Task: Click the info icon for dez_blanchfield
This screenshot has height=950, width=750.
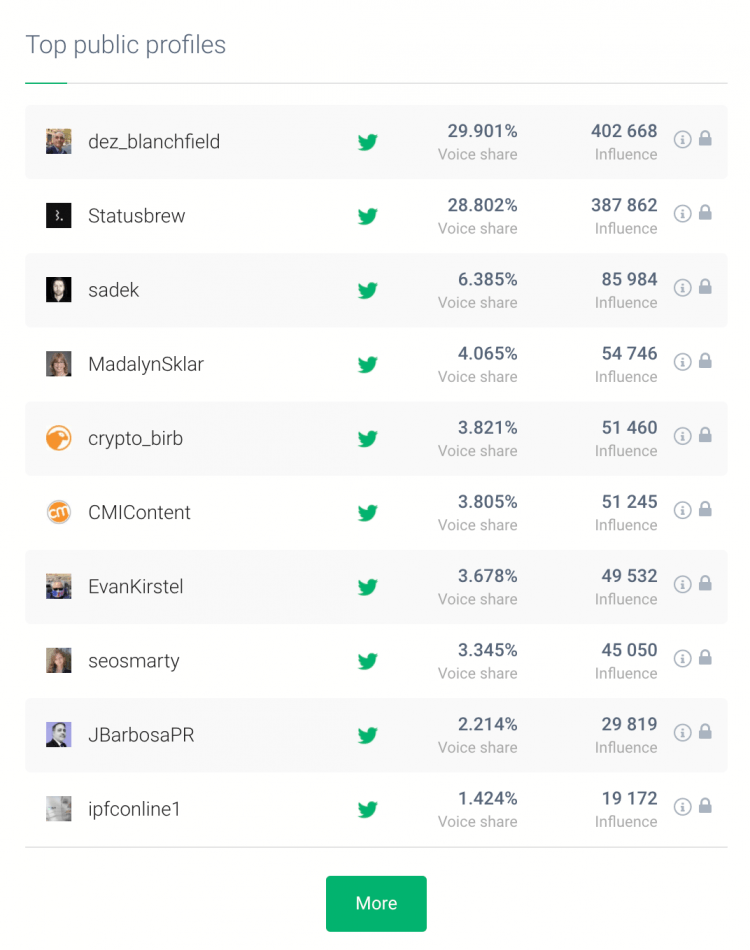Action: pyautogui.click(x=682, y=139)
